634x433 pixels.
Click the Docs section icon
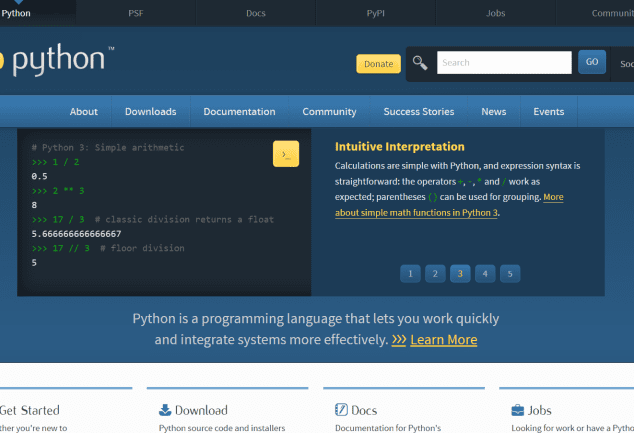click(x=341, y=410)
